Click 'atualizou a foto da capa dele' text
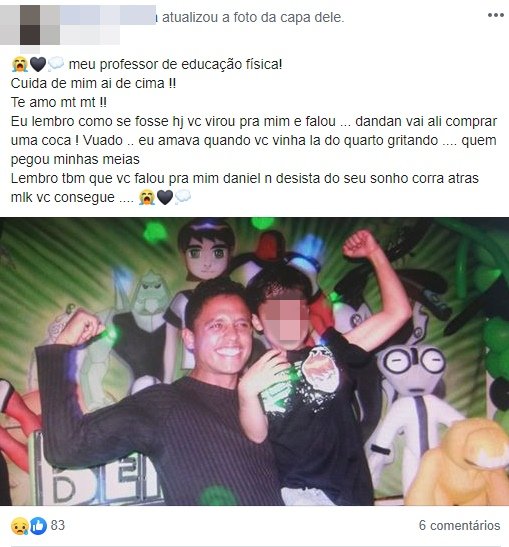 tap(253, 17)
